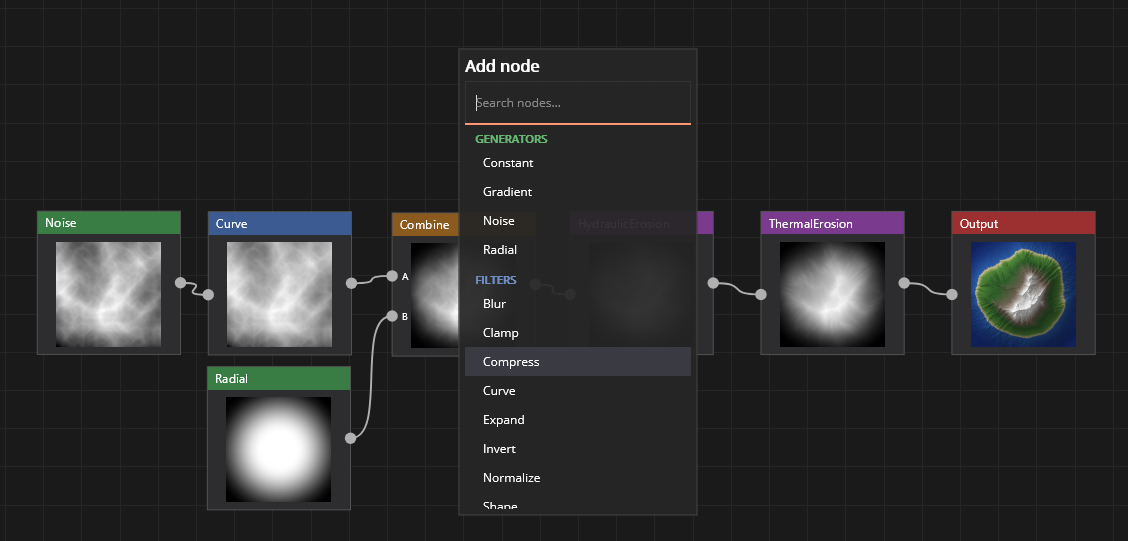Choose Noise from the Add node list
The width and height of the screenshot is (1128, 541).
(578, 221)
